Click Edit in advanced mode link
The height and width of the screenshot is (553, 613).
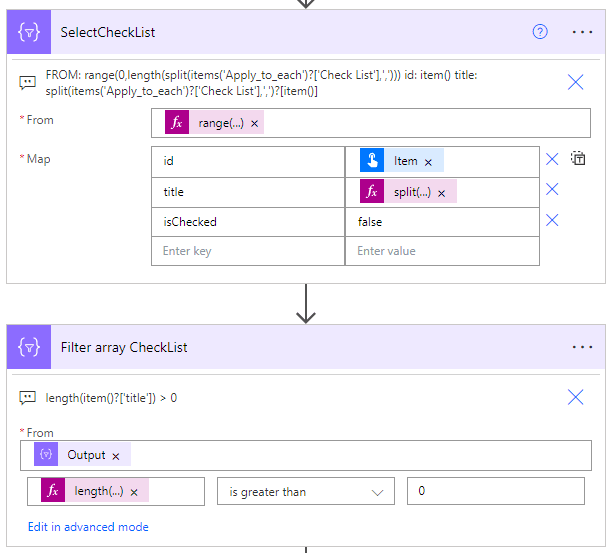click(88, 527)
